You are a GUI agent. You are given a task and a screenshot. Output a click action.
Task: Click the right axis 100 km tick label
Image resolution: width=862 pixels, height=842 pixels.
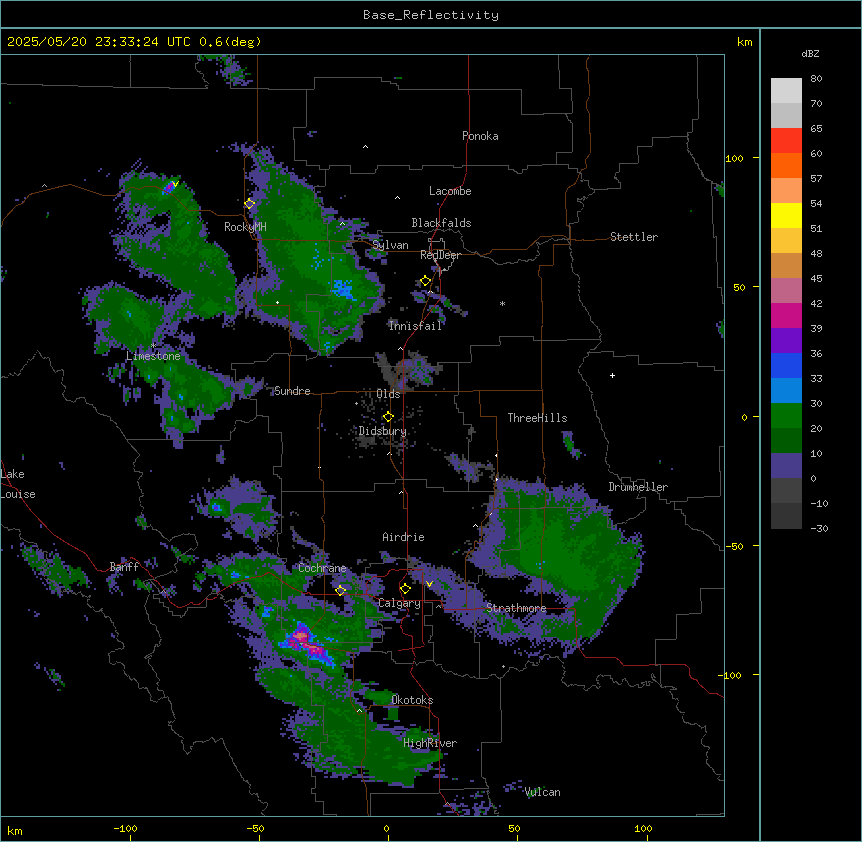tap(734, 158)
